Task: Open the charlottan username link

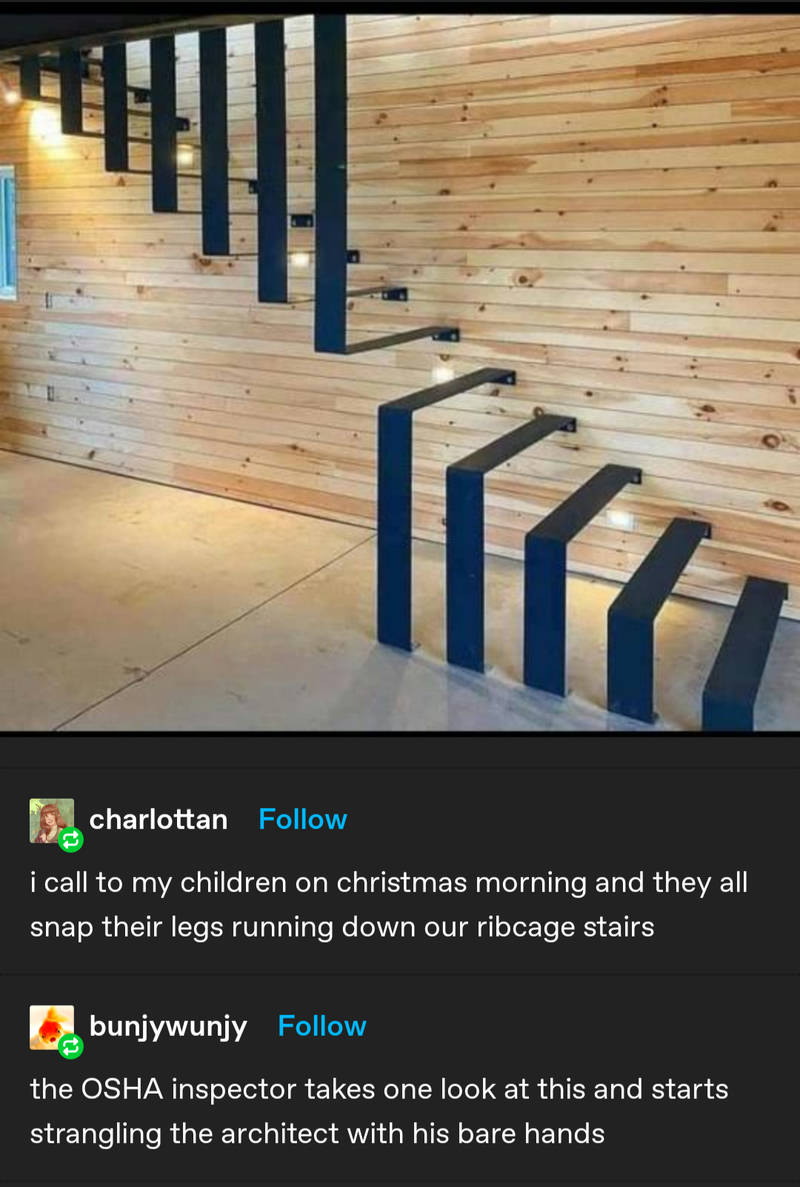Action: click(158, 819)
